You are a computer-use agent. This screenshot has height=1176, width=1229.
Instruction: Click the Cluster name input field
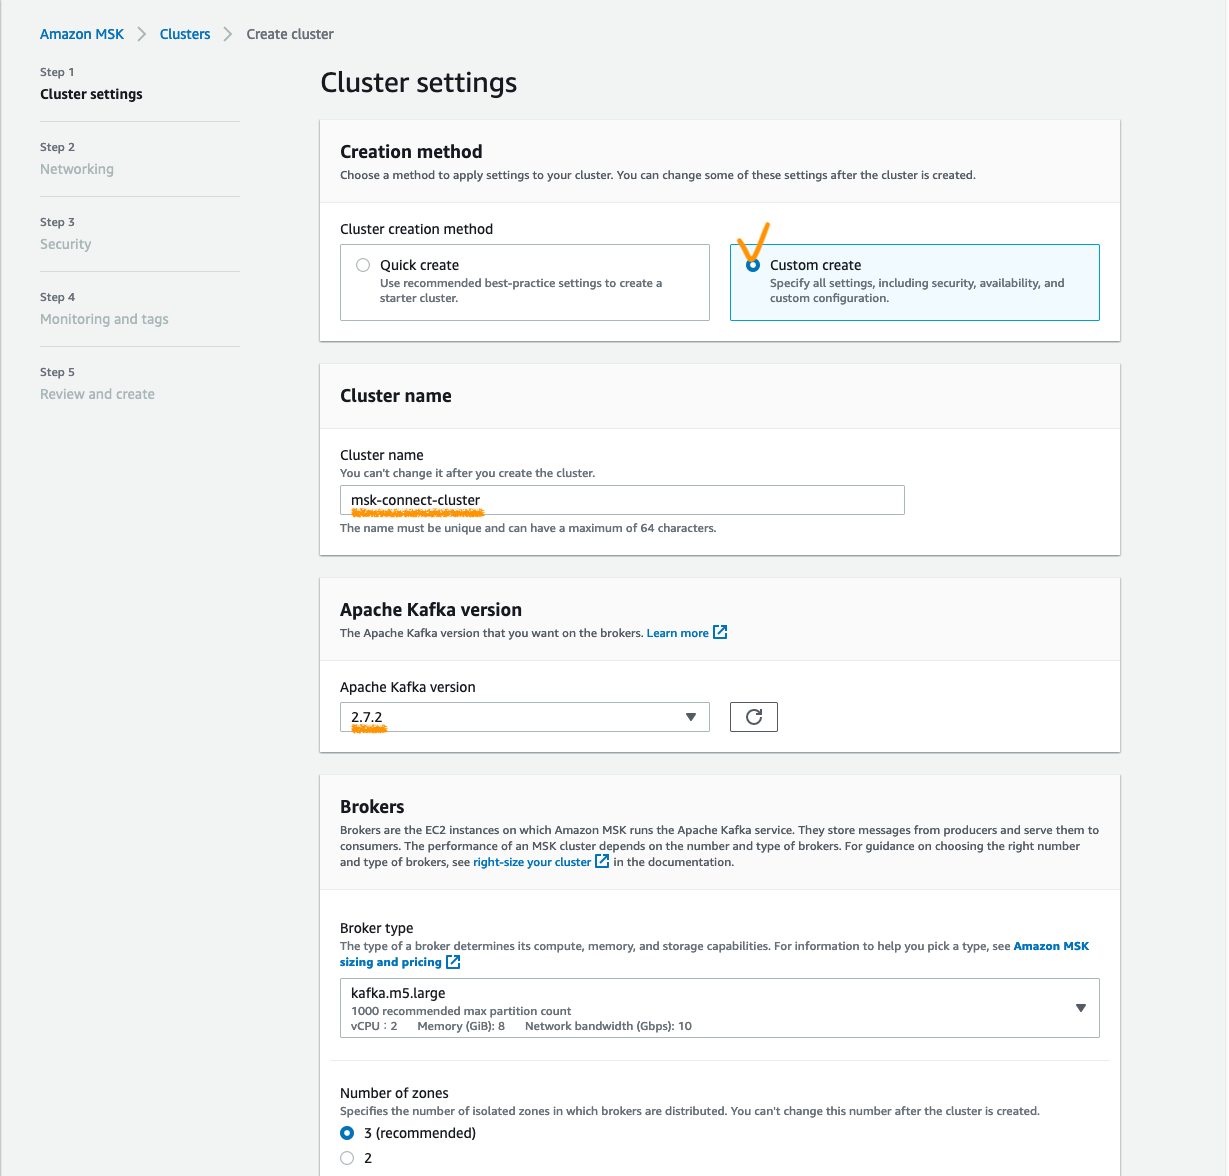(x=622, y=500)
